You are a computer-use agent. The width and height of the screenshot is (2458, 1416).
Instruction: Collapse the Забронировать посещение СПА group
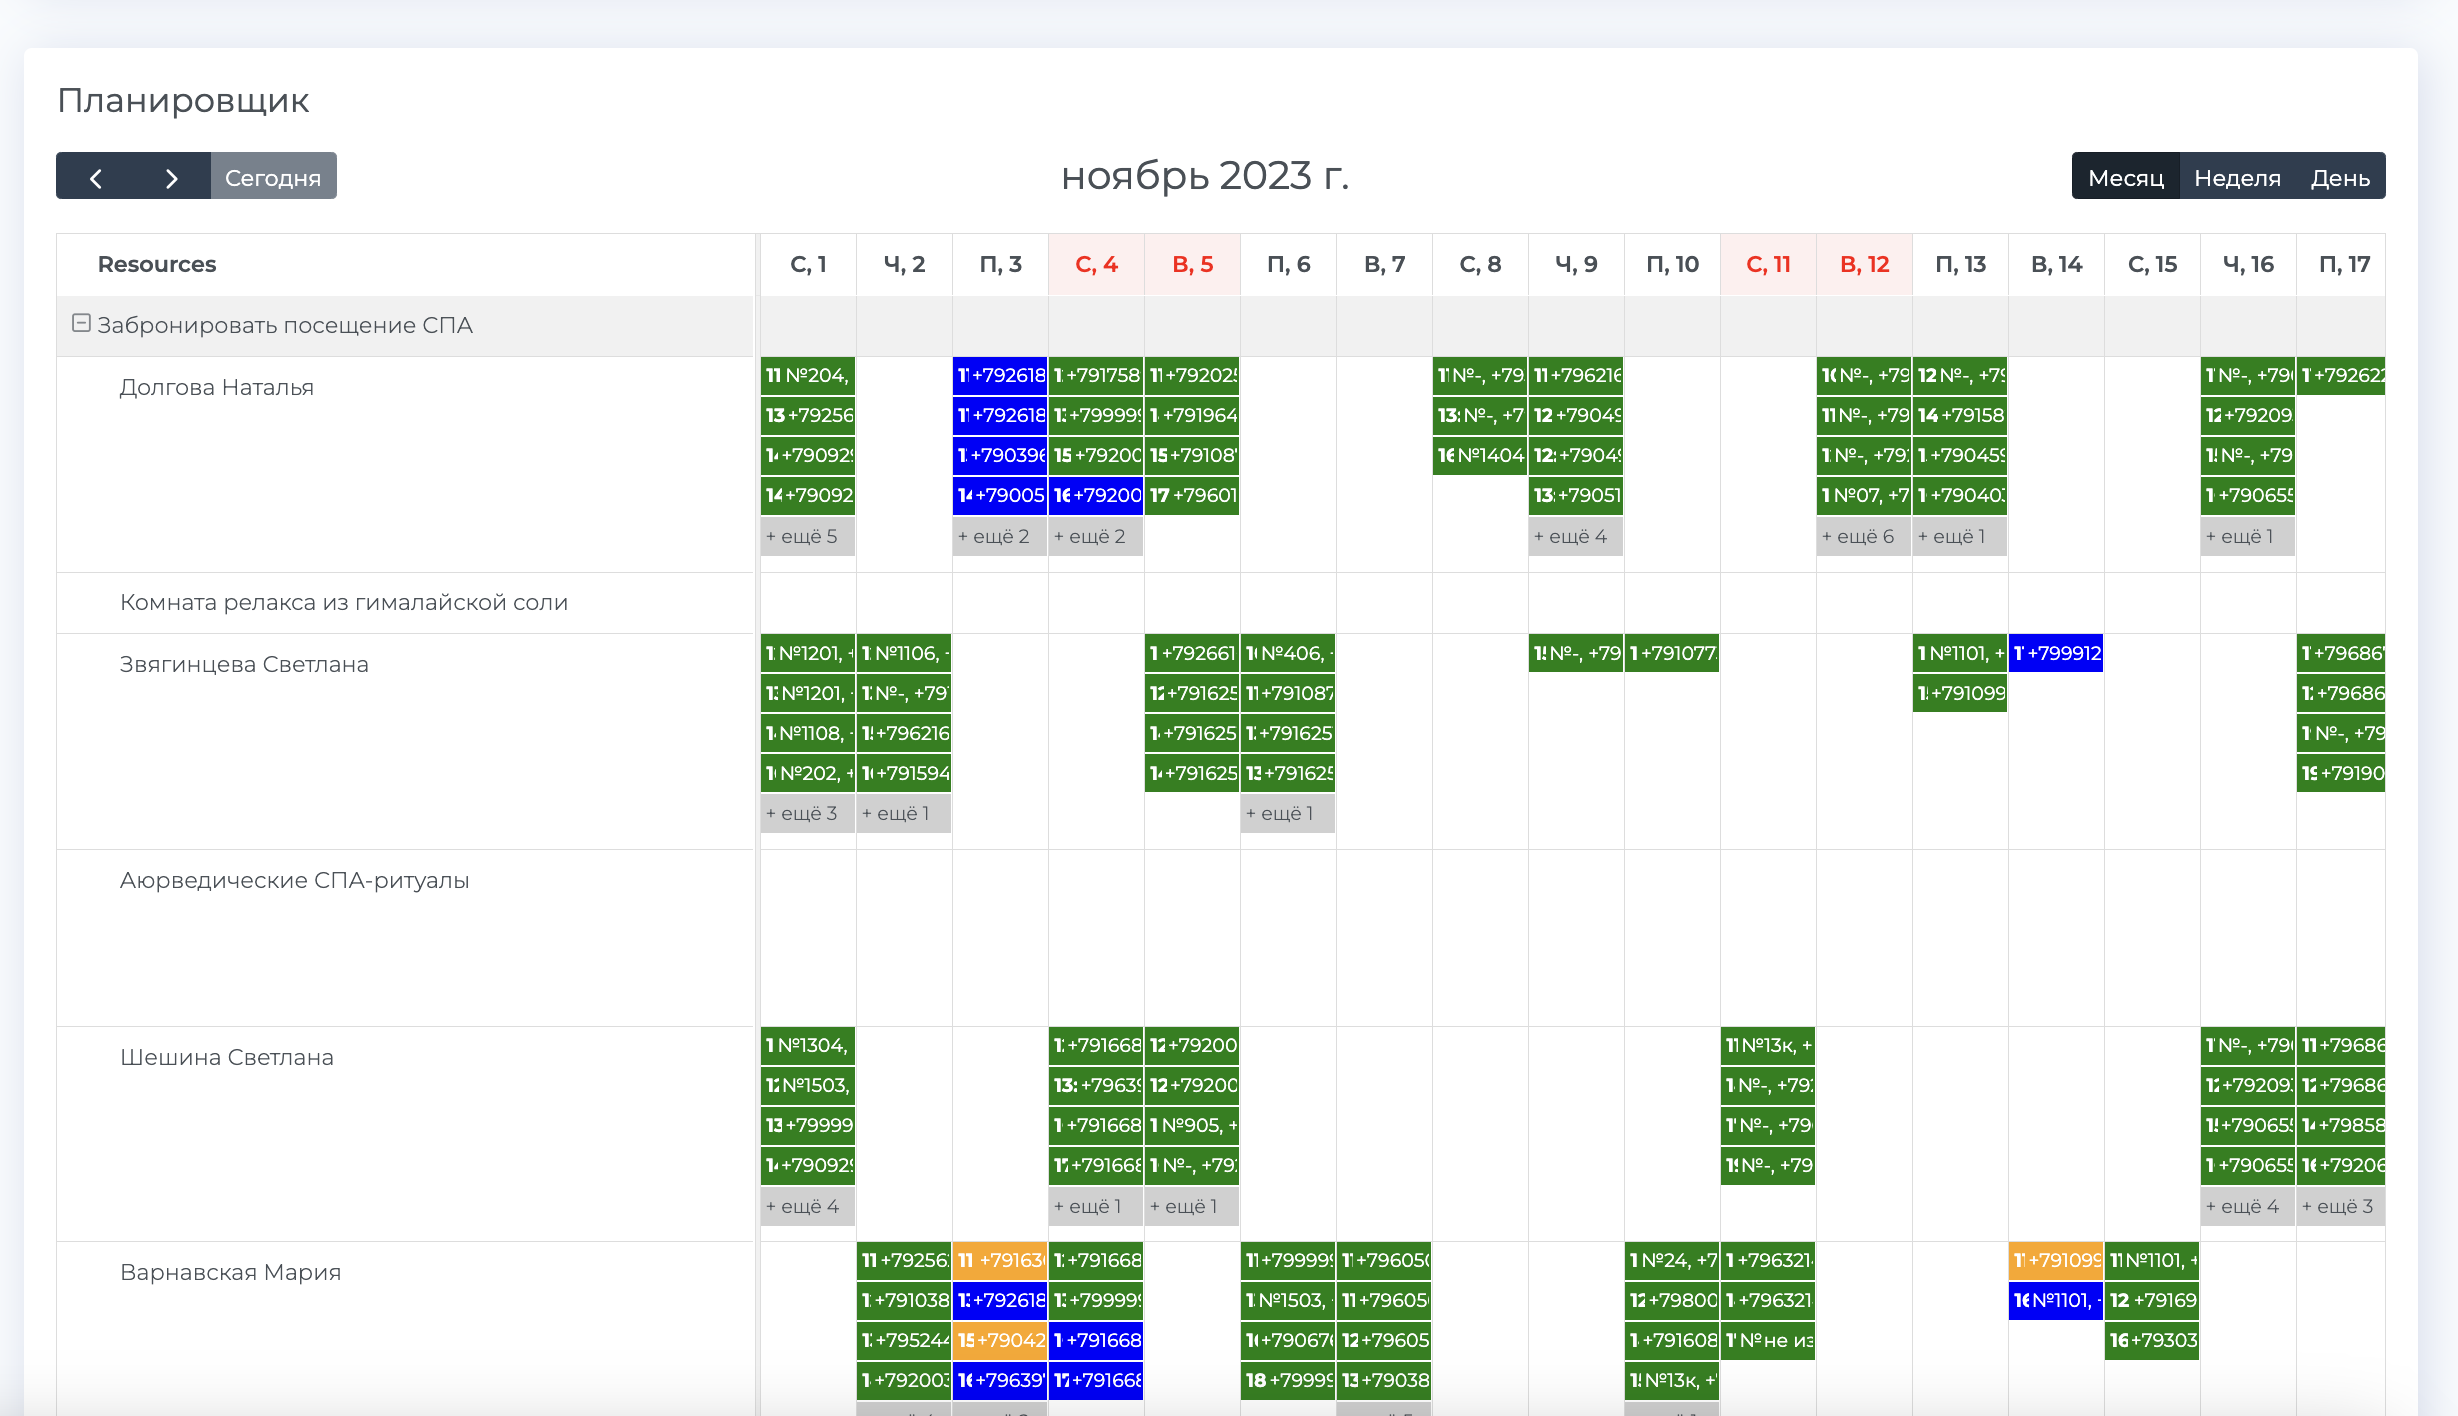[82, 323]
